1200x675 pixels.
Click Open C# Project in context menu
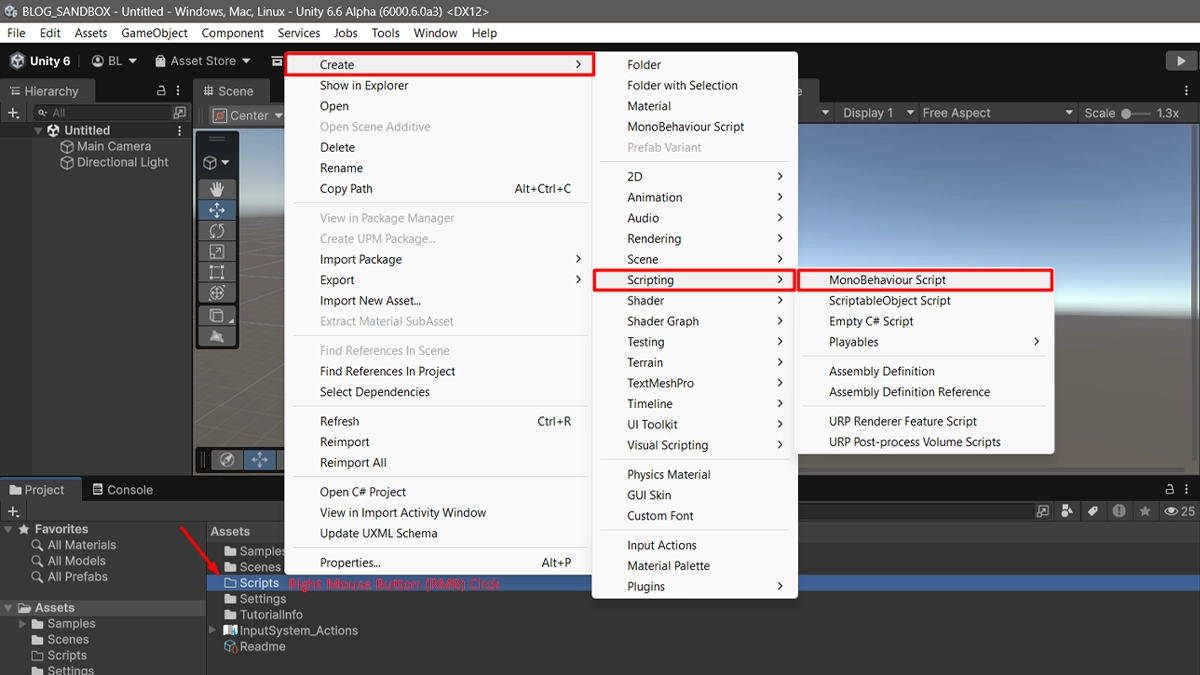click(x=440, y=492)
